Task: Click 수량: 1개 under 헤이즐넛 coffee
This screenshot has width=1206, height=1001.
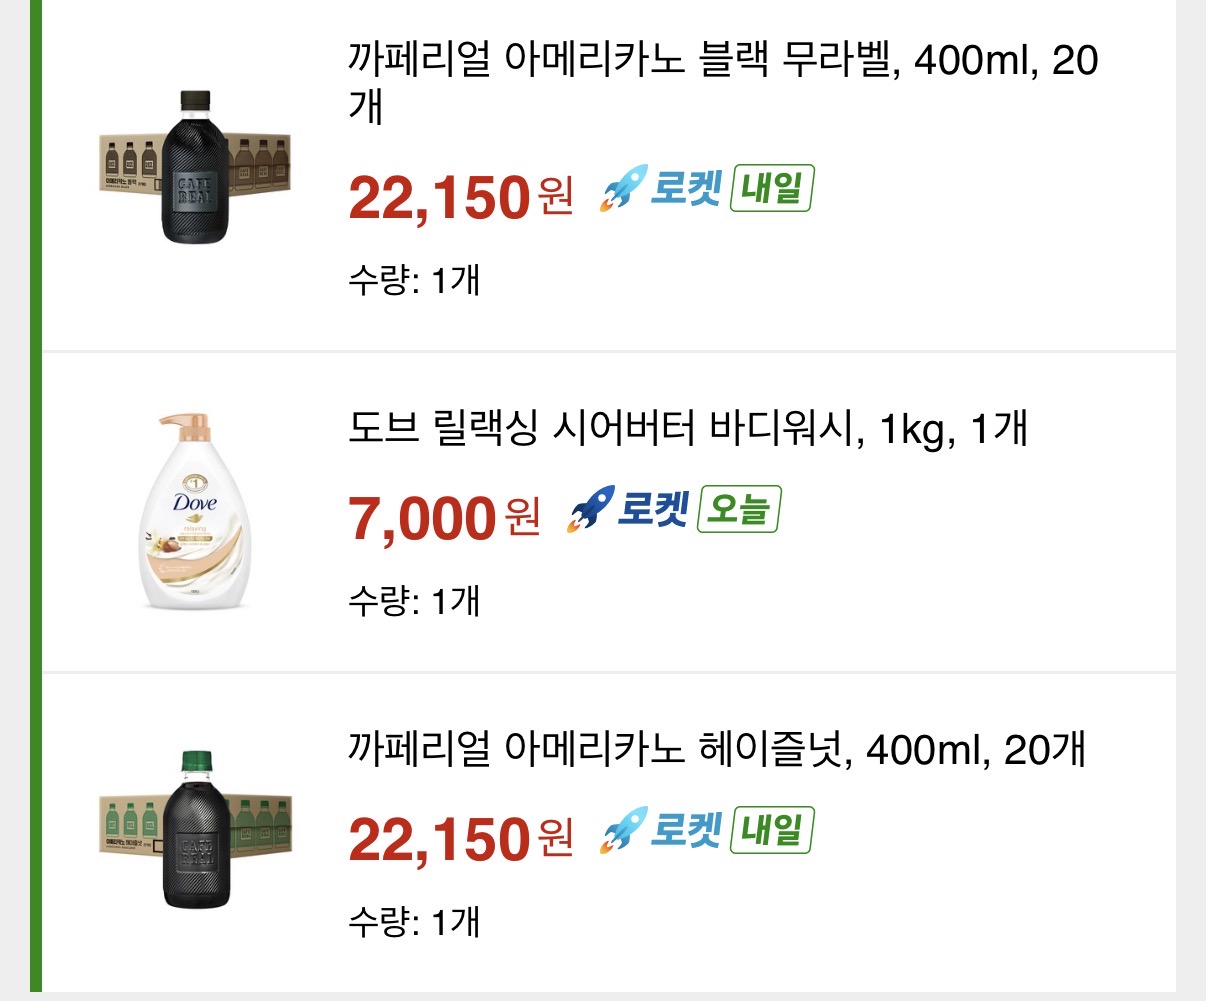Action: 414,921
